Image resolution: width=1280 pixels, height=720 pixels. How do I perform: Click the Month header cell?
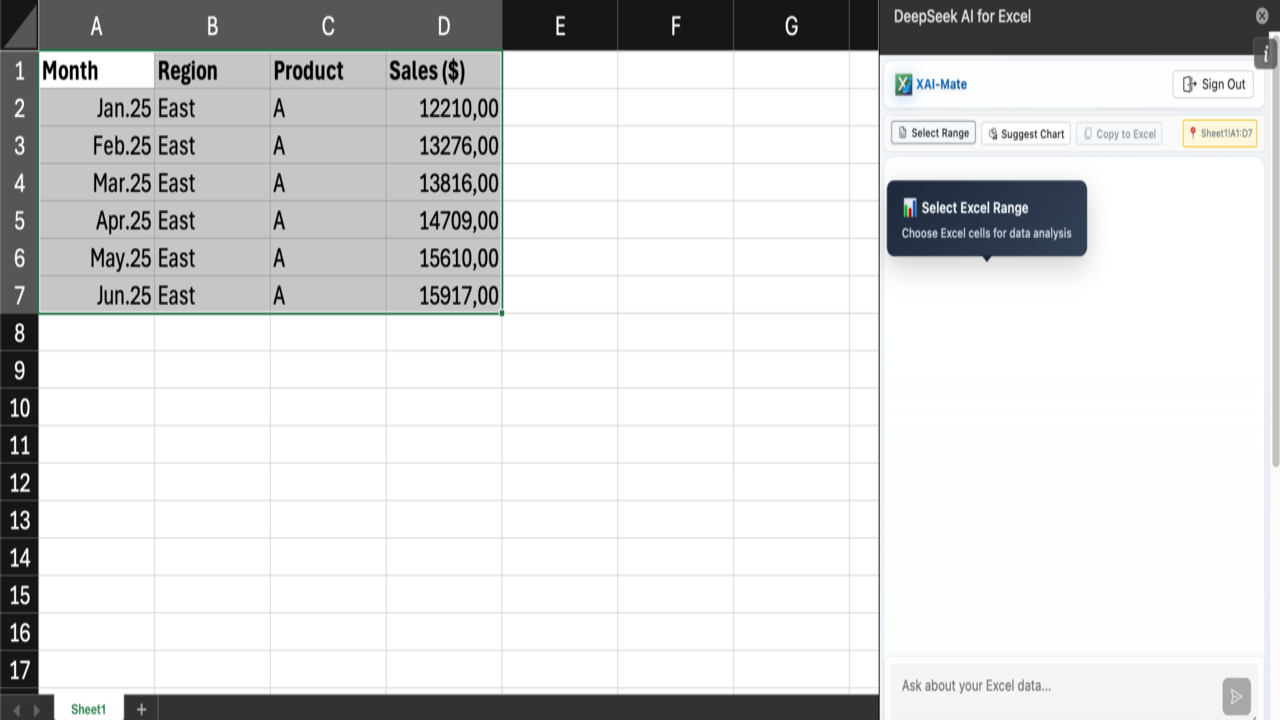click(96, 70)
